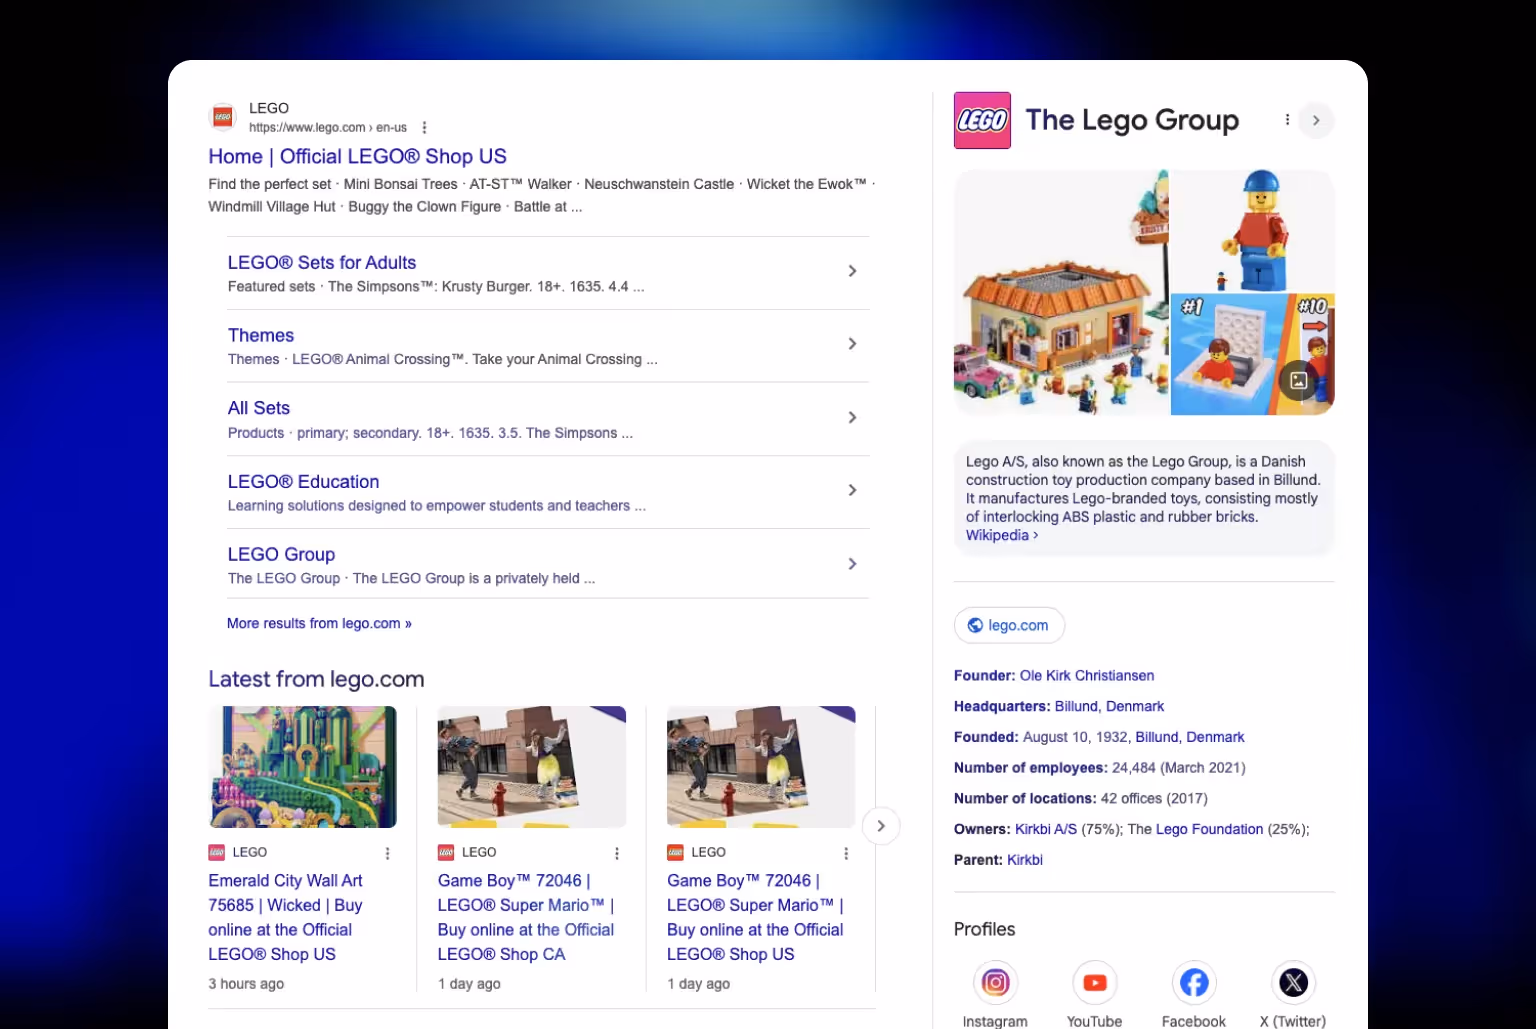1536x1029 pixels.
Task: Open Game Boy 72046 Shop CA article
Action: pos(526,918)
